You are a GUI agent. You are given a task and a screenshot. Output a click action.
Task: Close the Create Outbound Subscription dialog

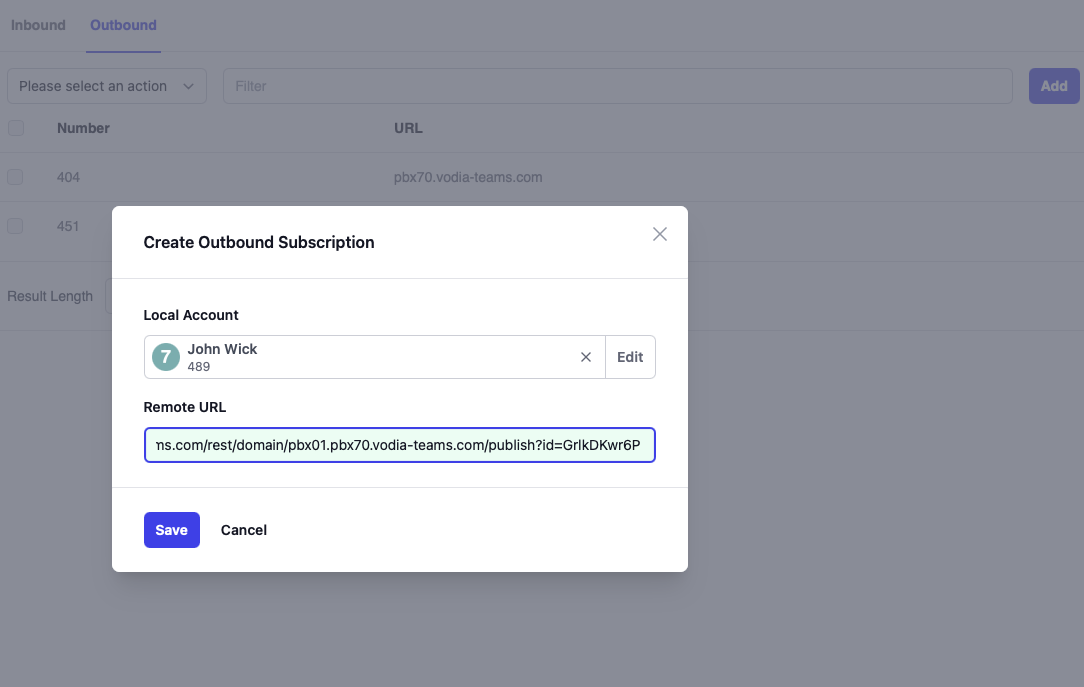(659, 234)
